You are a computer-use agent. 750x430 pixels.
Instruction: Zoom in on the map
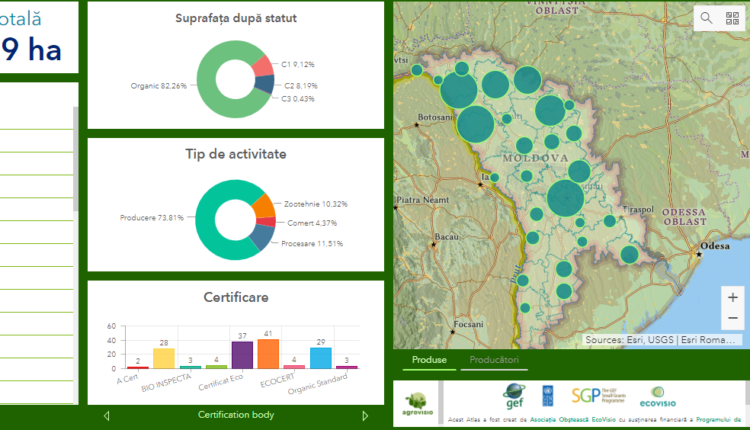point(732,298)
